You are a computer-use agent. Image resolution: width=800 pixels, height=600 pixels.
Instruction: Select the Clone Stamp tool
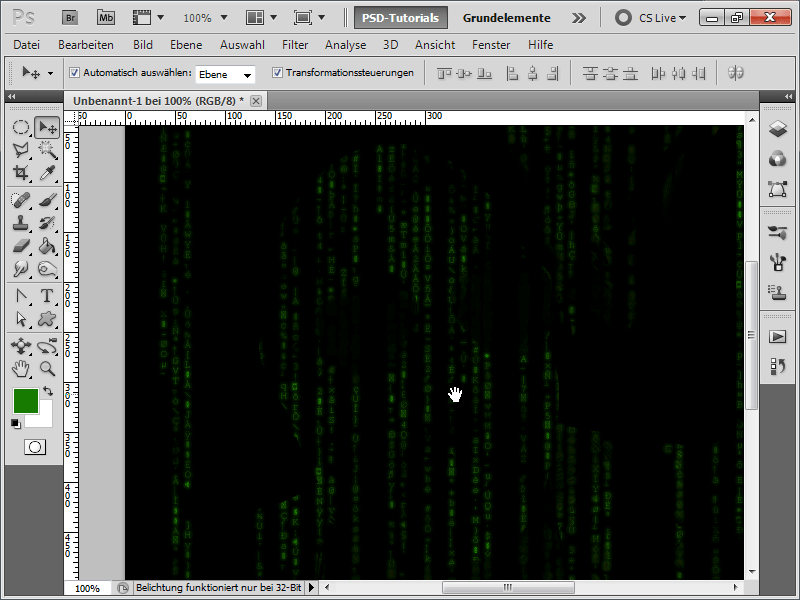point(21,223)
